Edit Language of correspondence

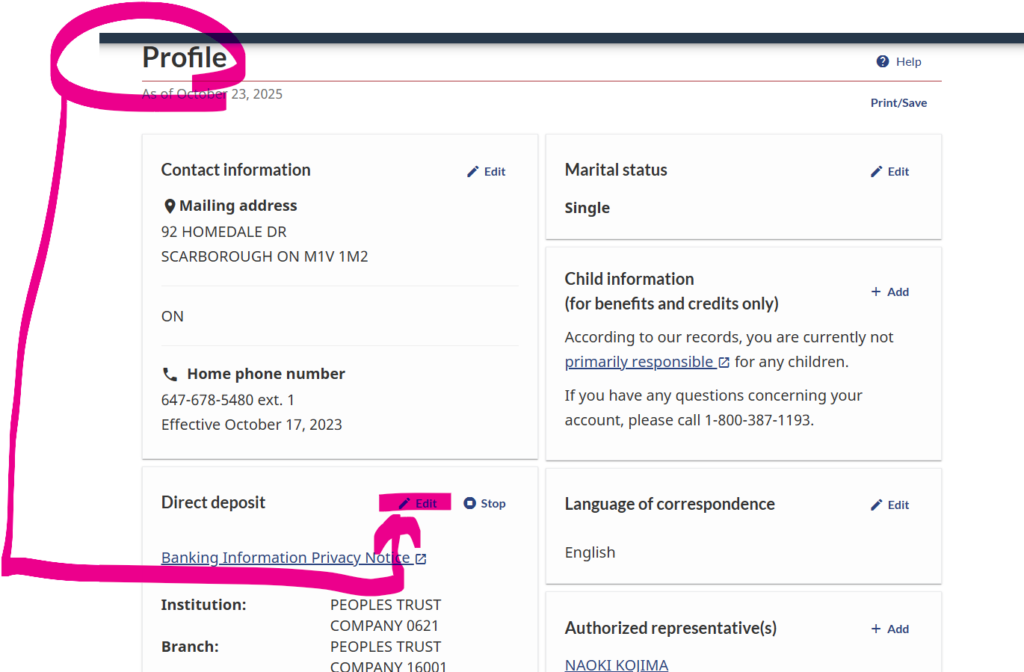(x=889, y=505)
